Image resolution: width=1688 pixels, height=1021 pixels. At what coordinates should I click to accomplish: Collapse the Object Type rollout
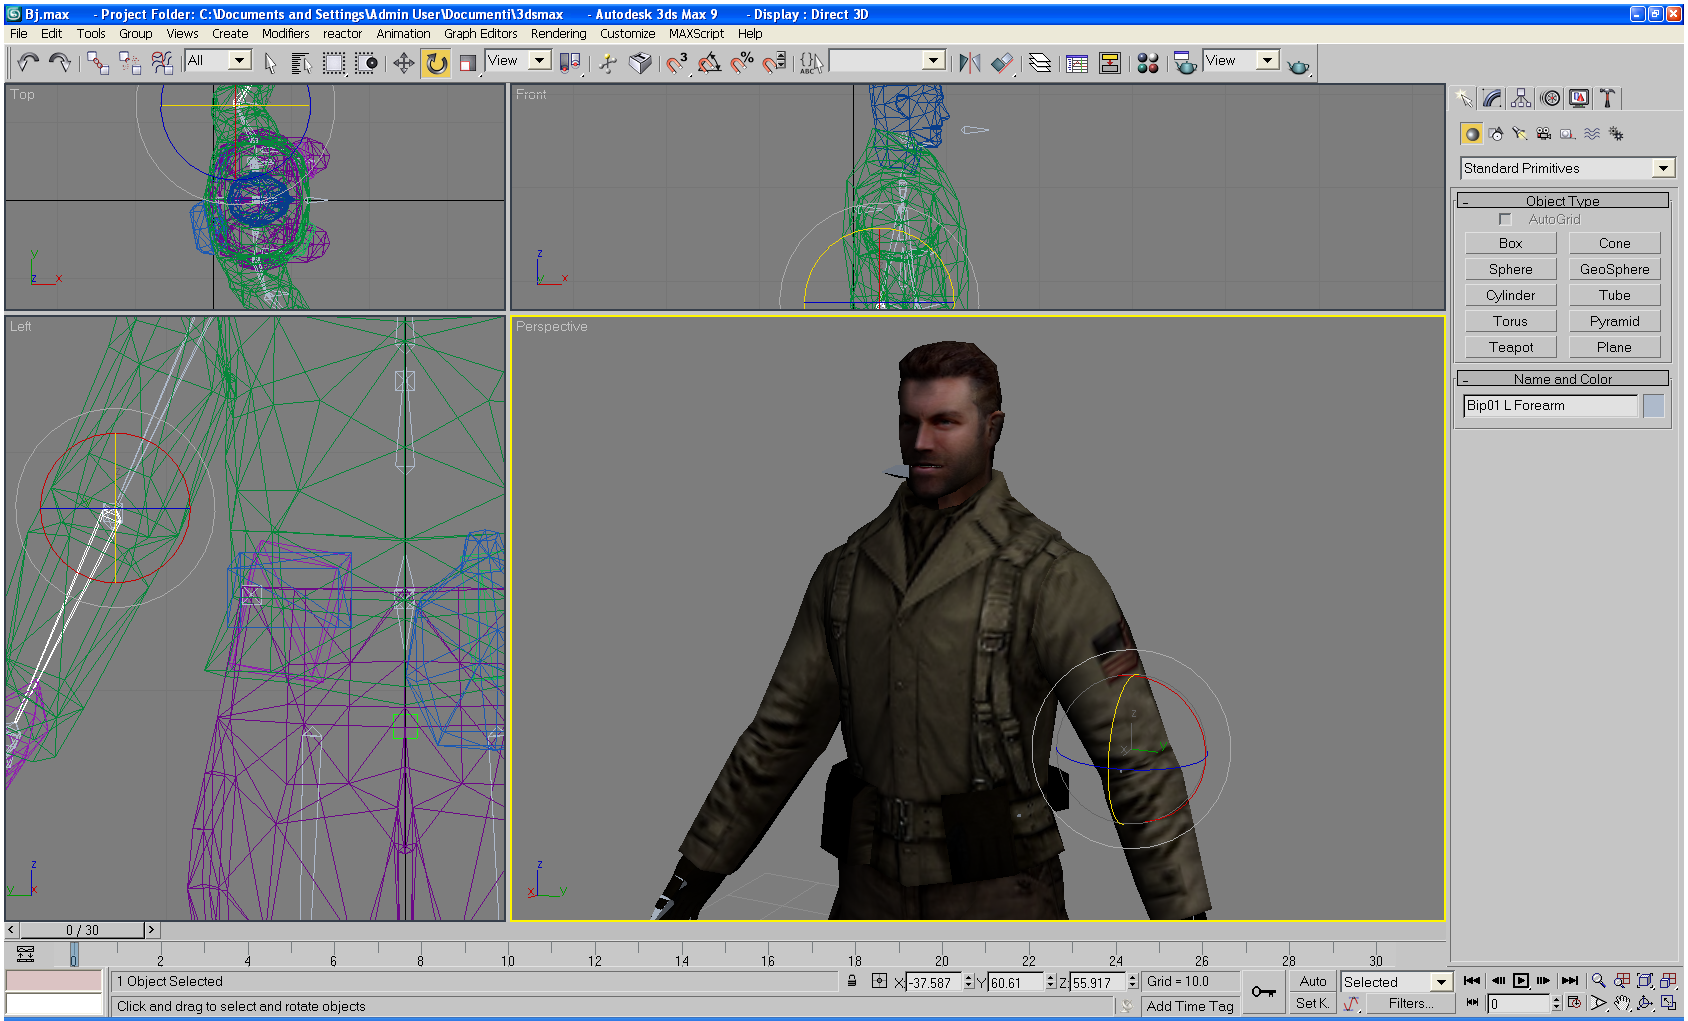click(x=1563, y=201)
